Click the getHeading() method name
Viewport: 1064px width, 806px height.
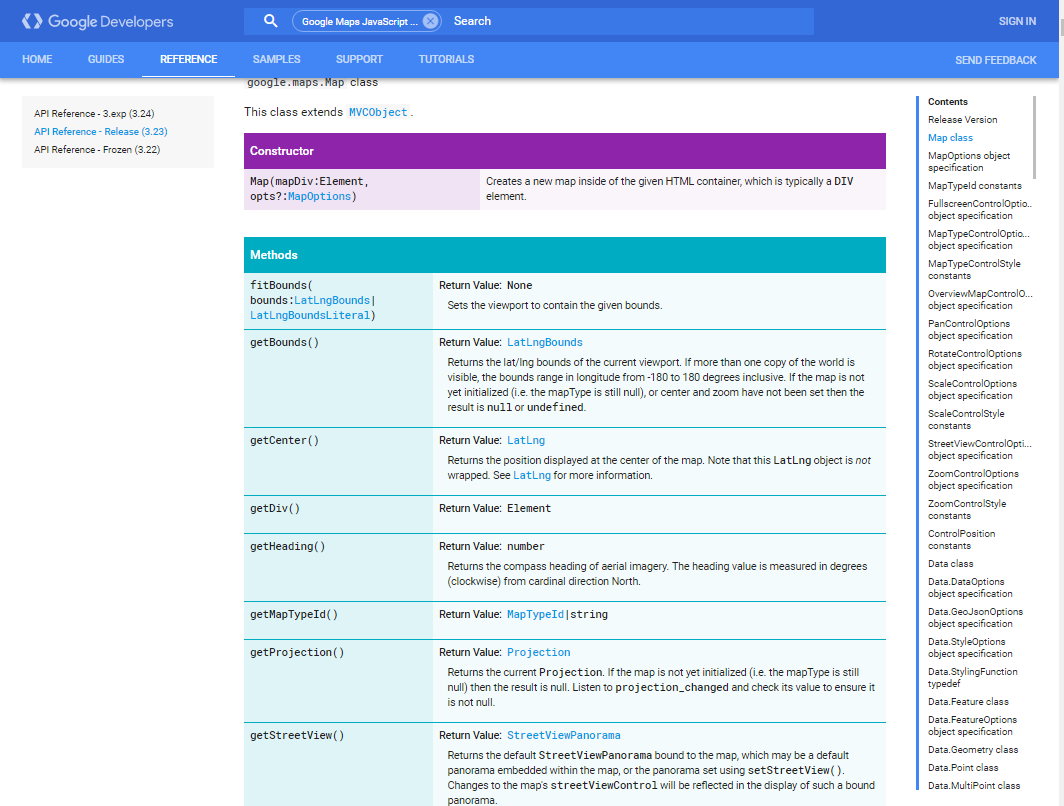pyautogui.click(x=288, y=546)
